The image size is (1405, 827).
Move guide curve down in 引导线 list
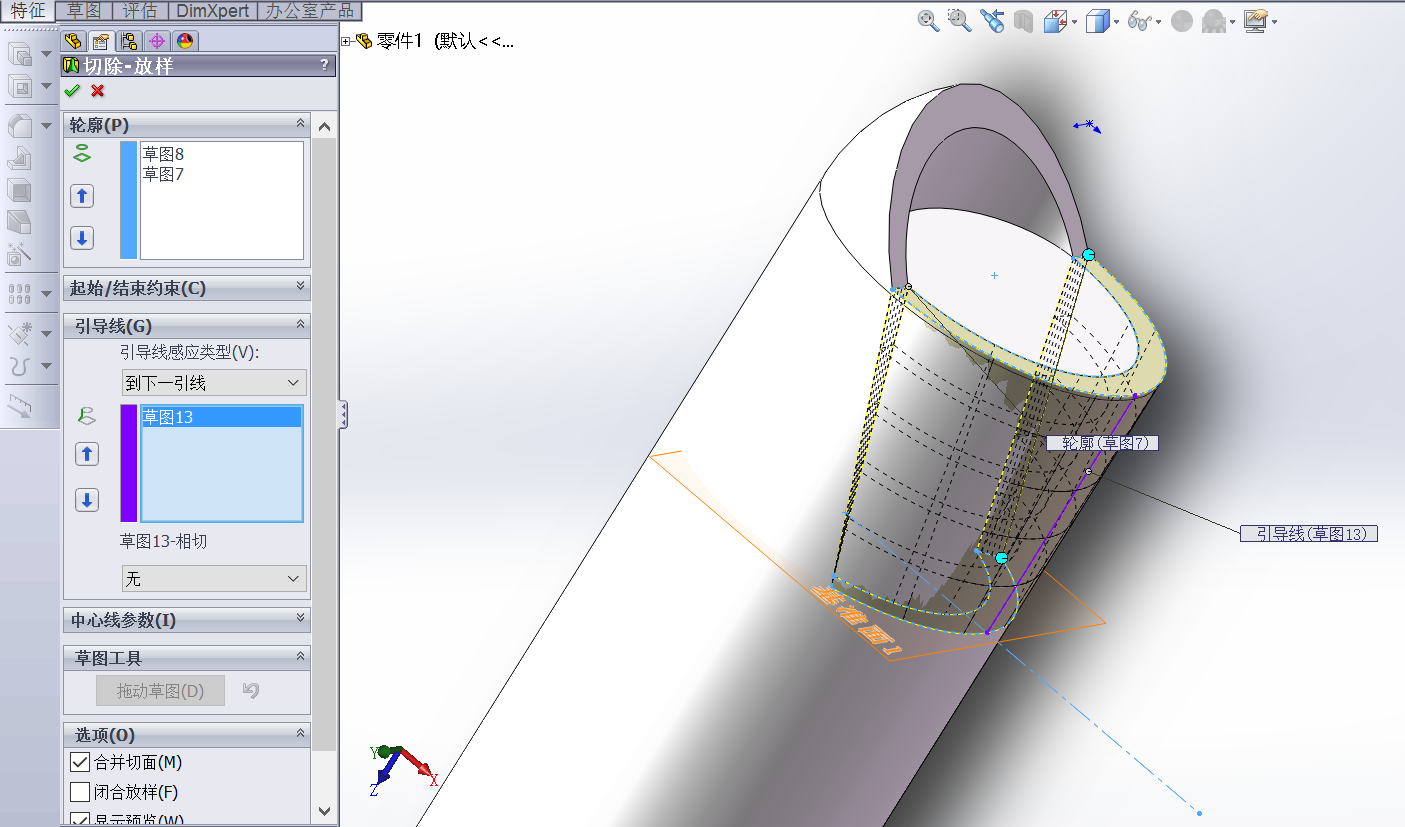pyautogui.click(x=87, y=500)
